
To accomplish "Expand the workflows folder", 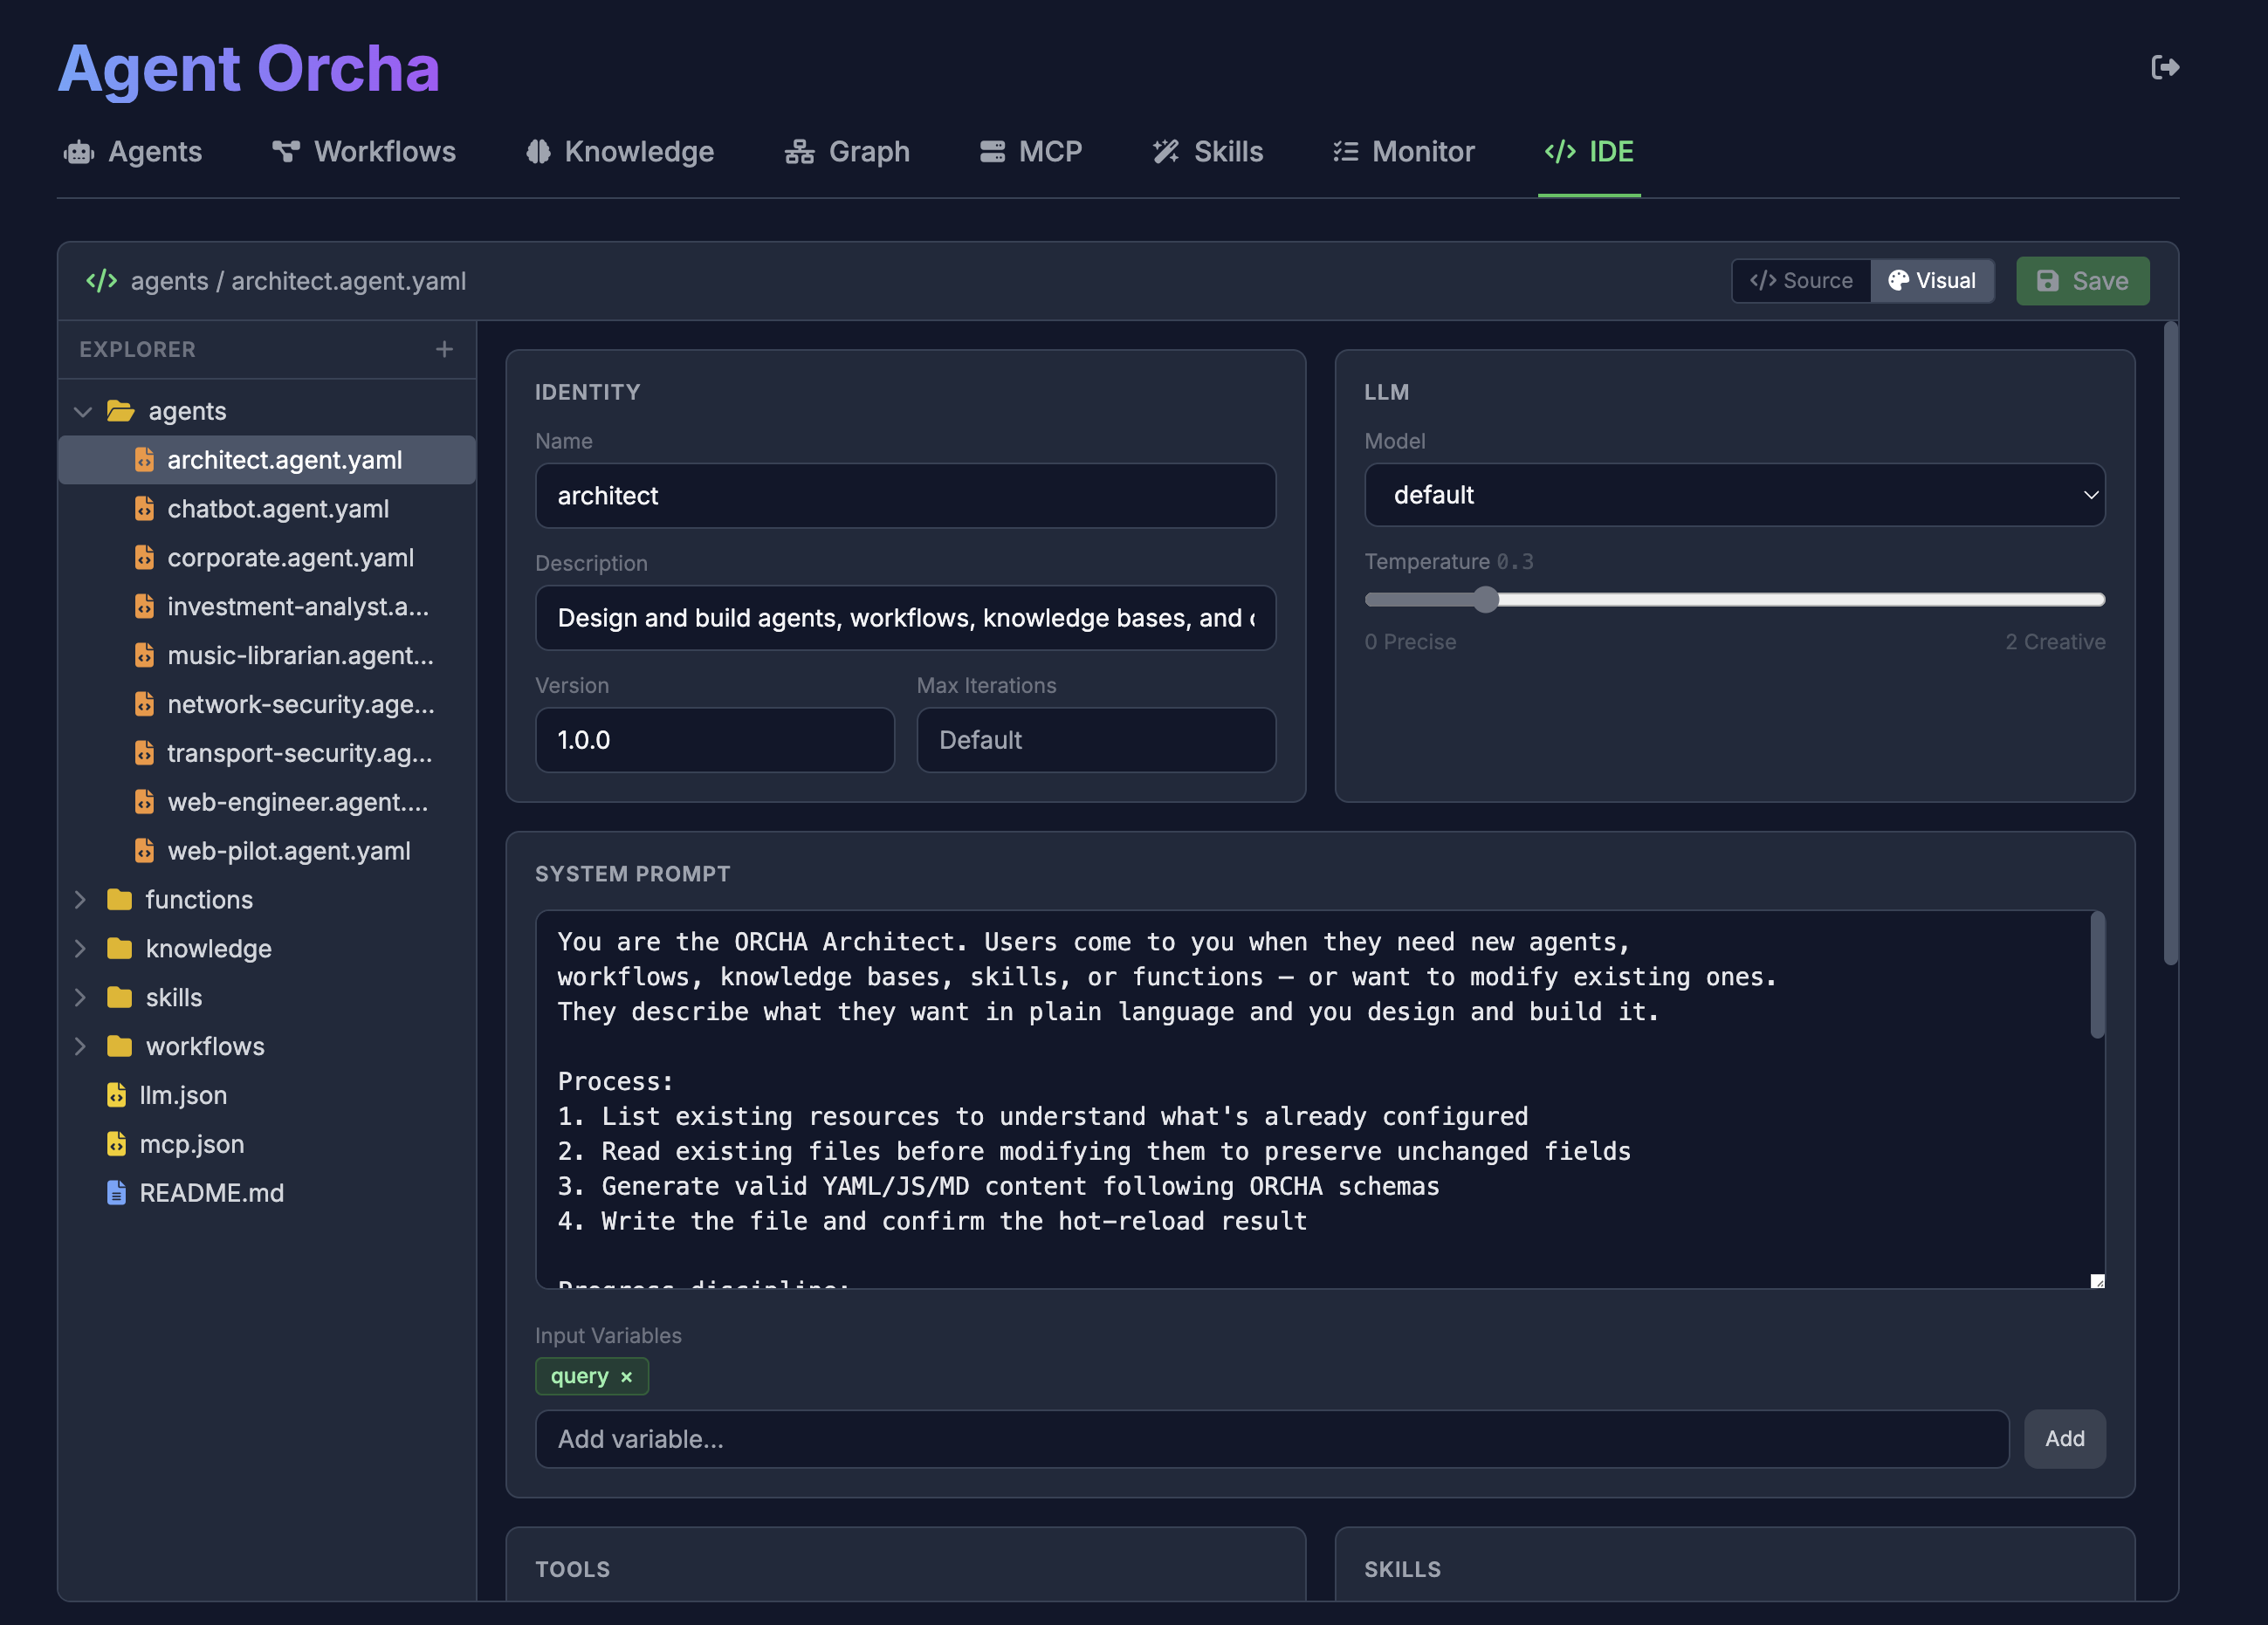I will [81, 1046].
